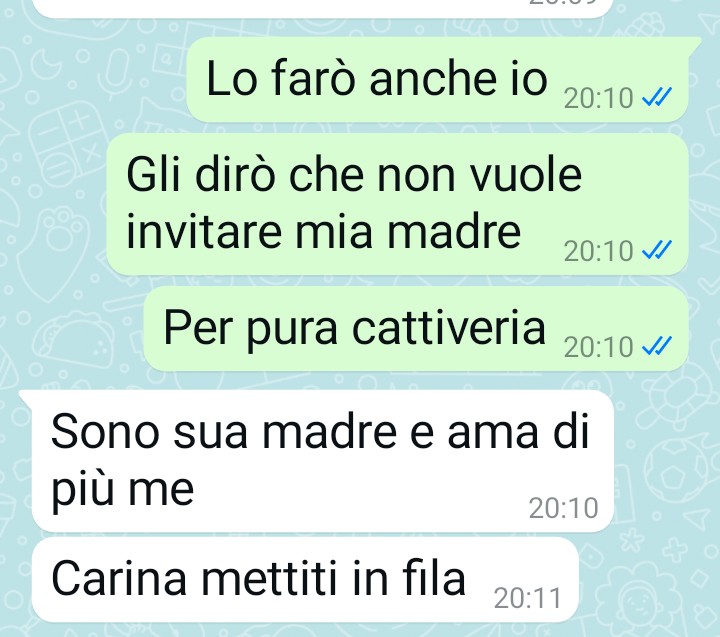Tap the blue read checkmarks on 'Lo farò anche io'
Screen dimensions: 720x637
pyautogui.click(x=657, y=97)
